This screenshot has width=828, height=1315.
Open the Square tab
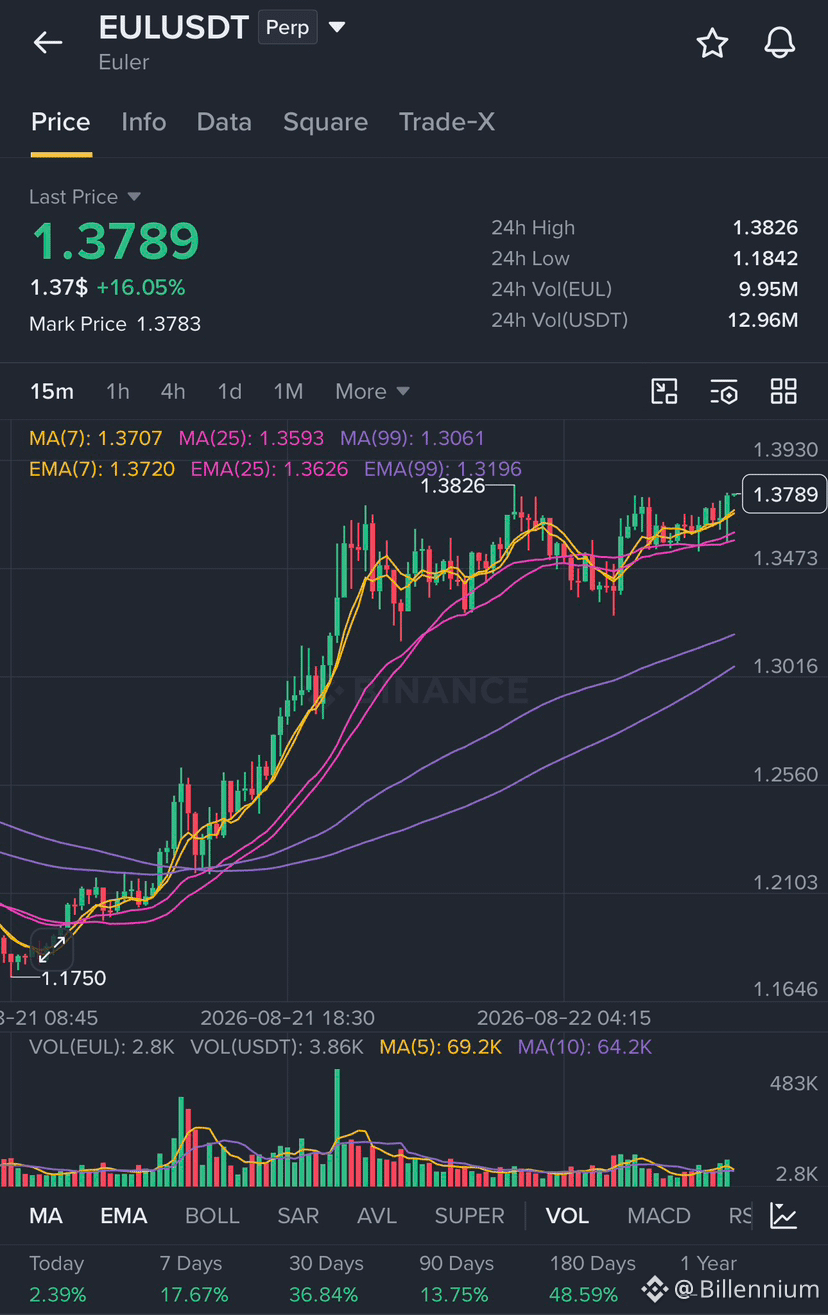(325, 122)
